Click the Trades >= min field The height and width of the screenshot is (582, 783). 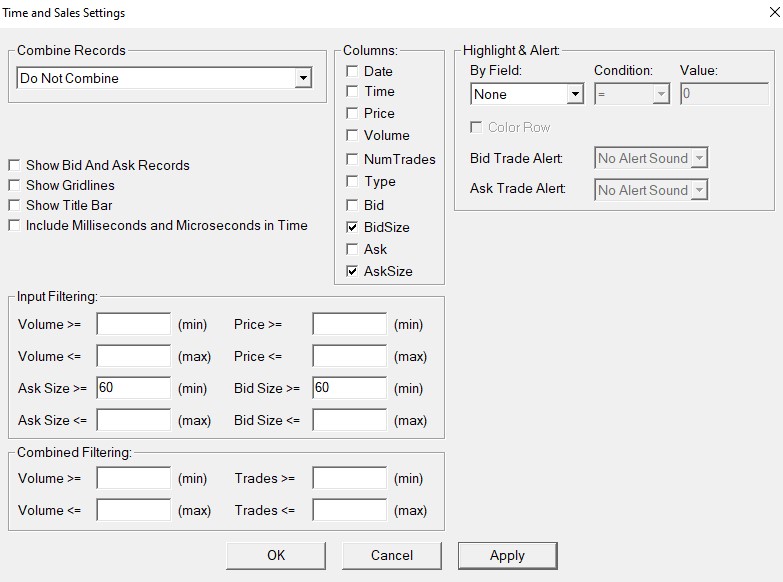[x=350, y=478]
